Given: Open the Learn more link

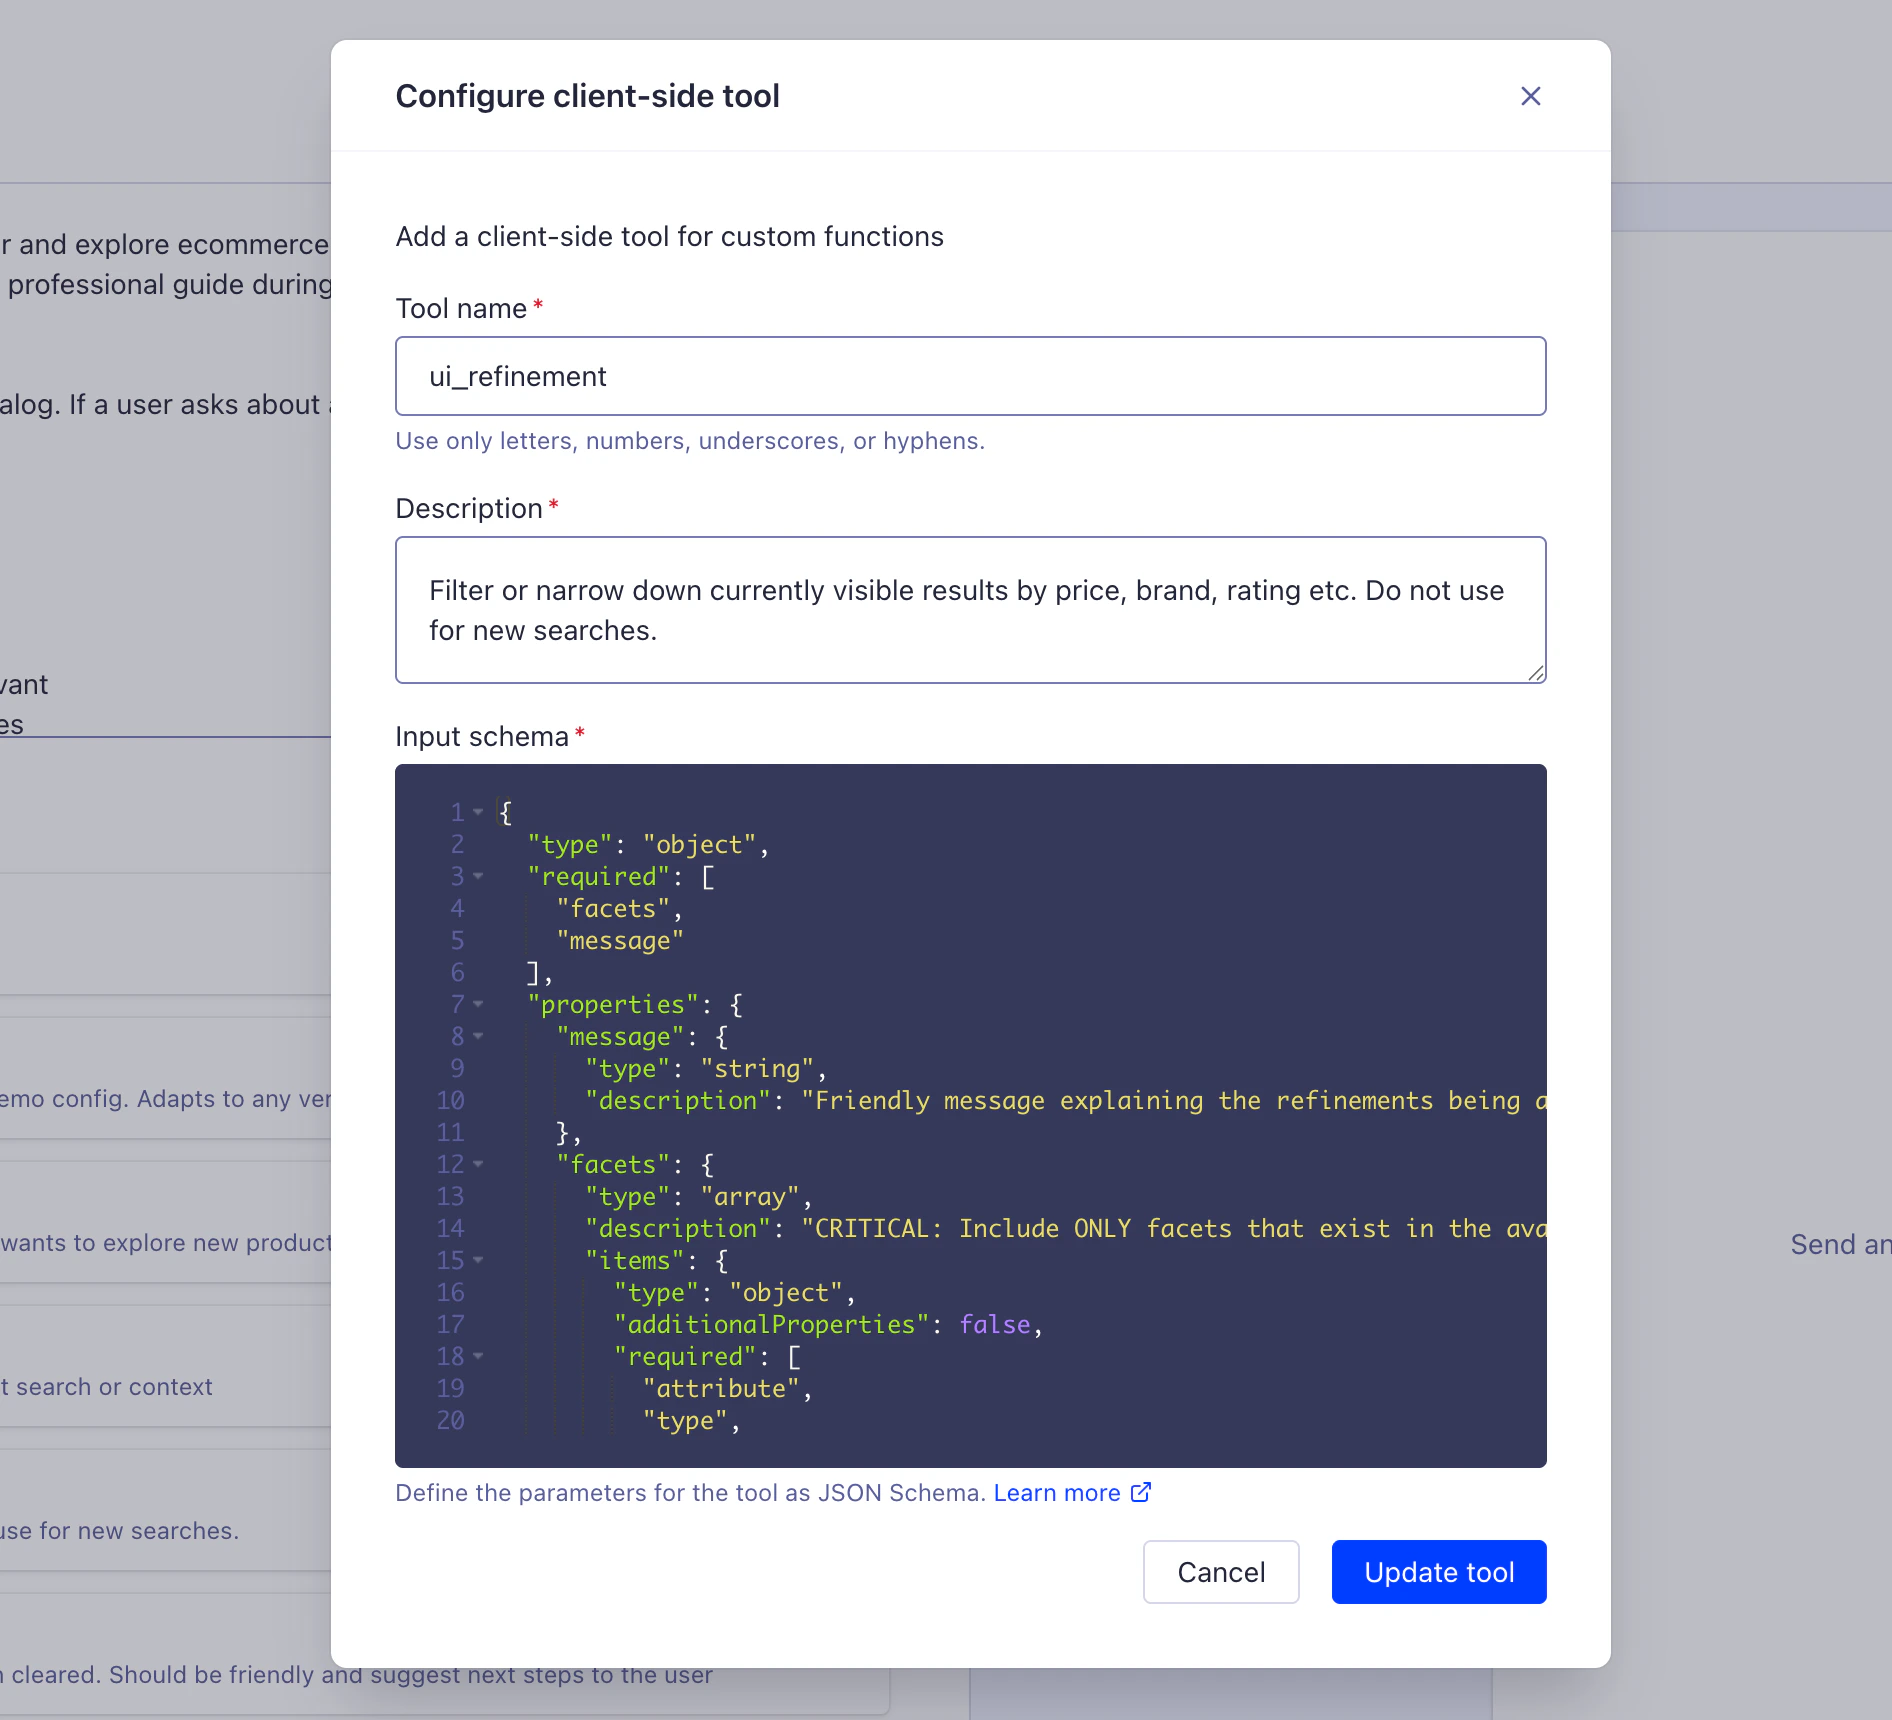Looking at the screenshot, I should click(x=1057, y=1492).
